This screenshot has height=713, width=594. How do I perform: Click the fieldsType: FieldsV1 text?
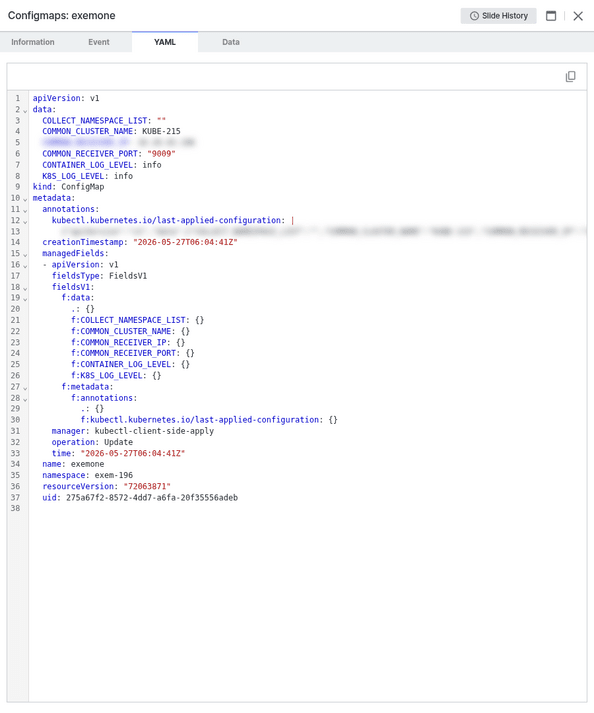(x=99, y=276)
